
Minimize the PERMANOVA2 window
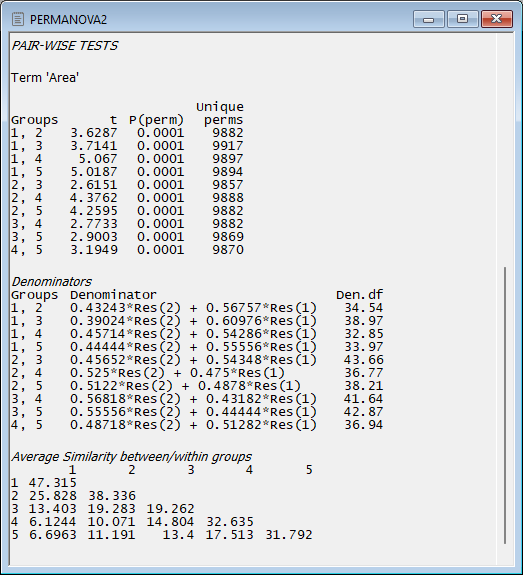click(428, 19)
